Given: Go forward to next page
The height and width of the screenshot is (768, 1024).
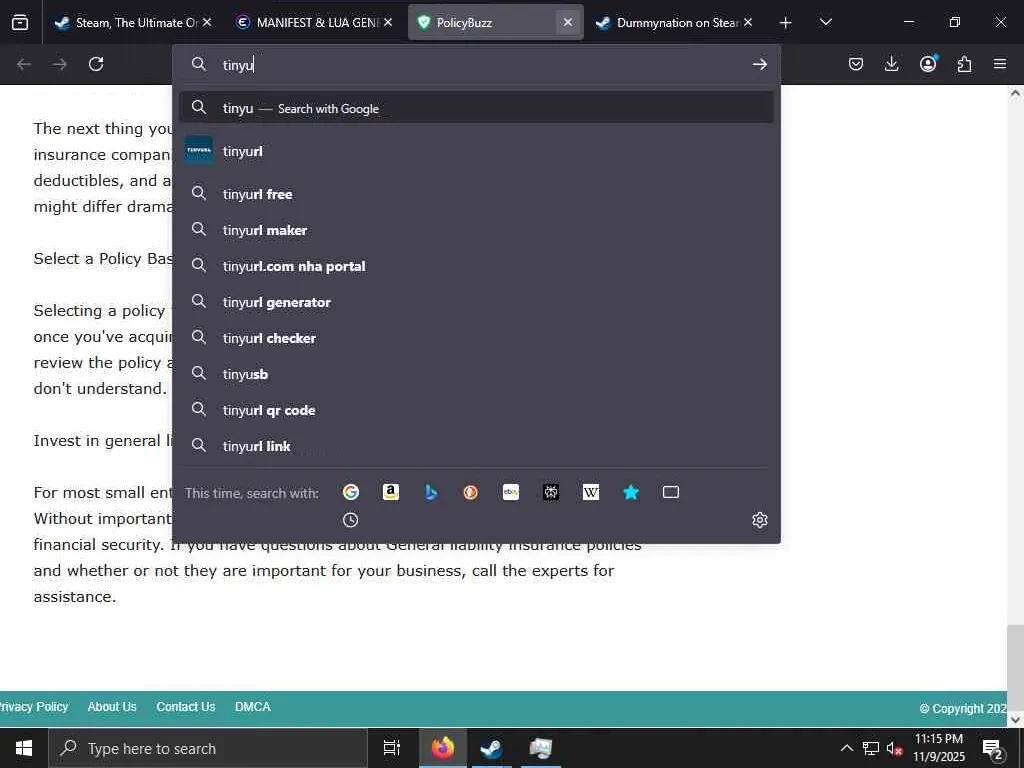Looking at the screenshot, I should pos(60,64).
